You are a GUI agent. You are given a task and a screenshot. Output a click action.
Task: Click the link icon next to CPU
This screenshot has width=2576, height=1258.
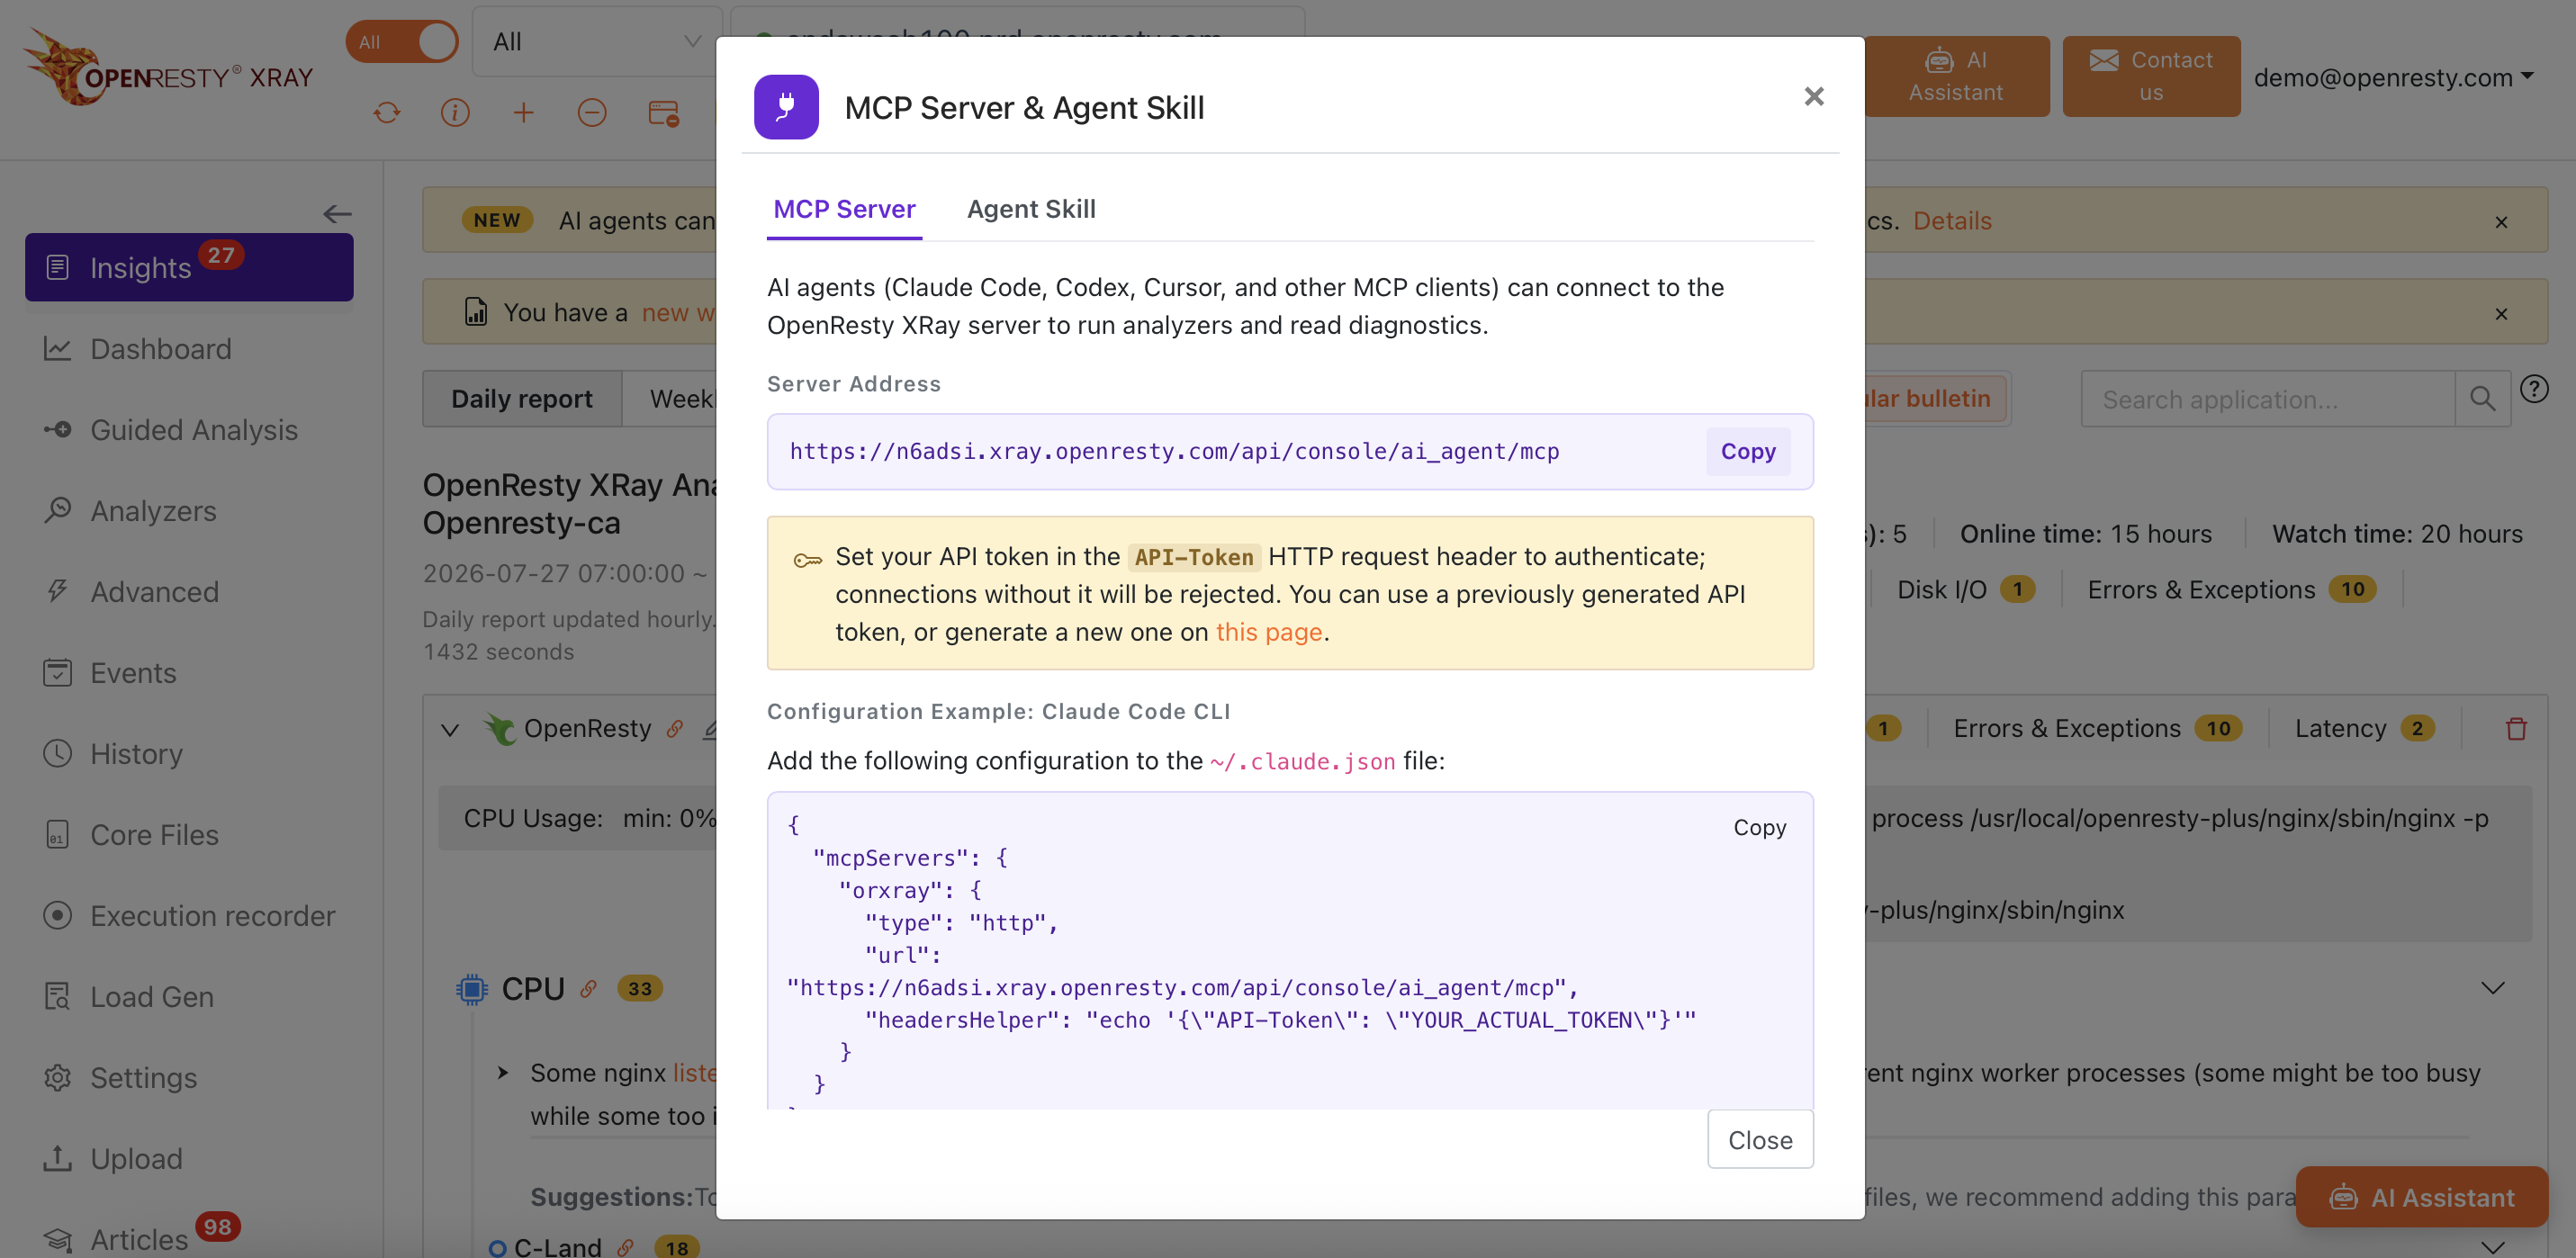click(x=589, y=988)
